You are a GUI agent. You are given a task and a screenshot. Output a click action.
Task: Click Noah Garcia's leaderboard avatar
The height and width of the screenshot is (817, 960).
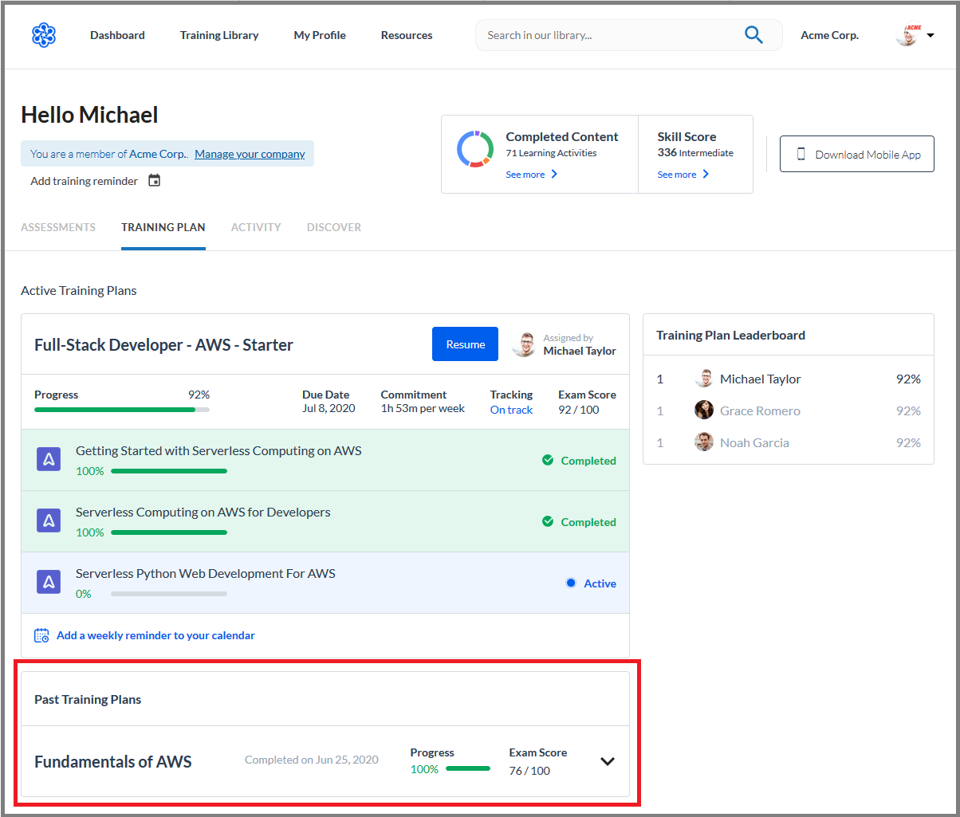click(704, 442)
